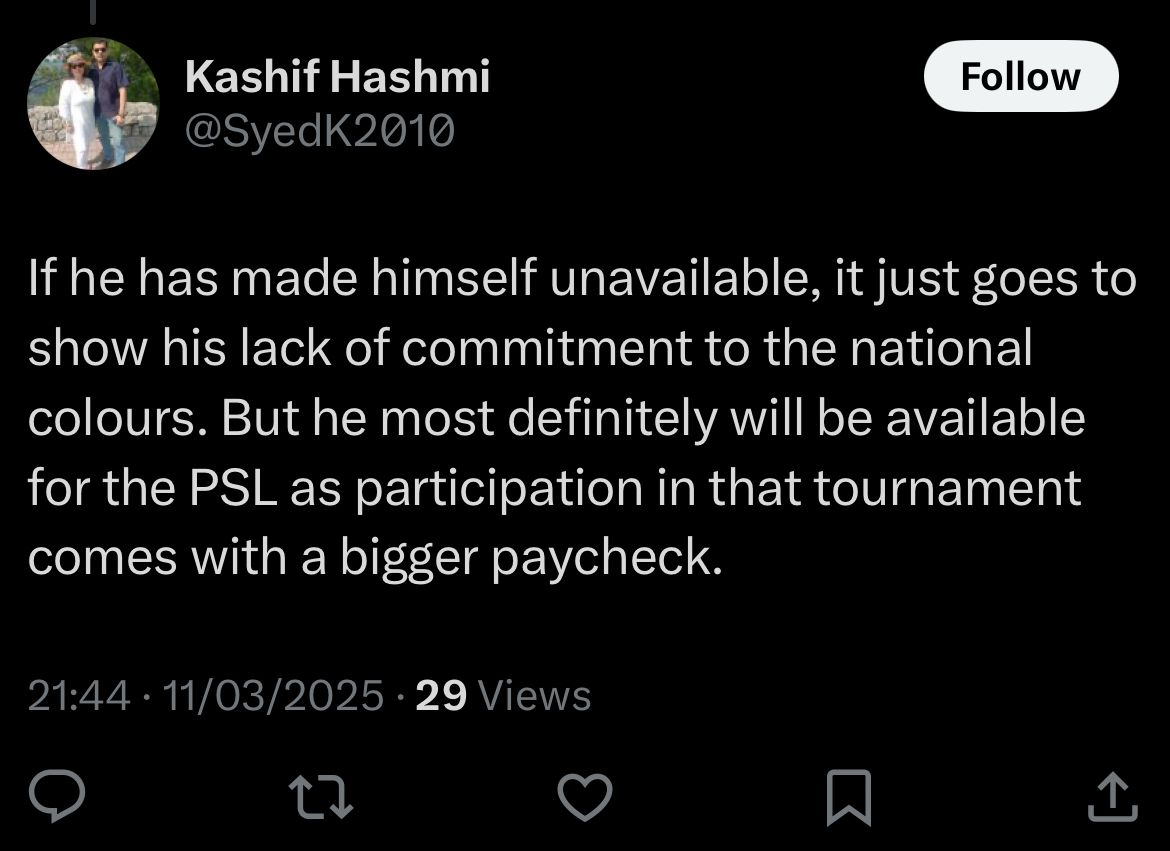Reply to Kashif Hashmi's tweet

(57, 798)
